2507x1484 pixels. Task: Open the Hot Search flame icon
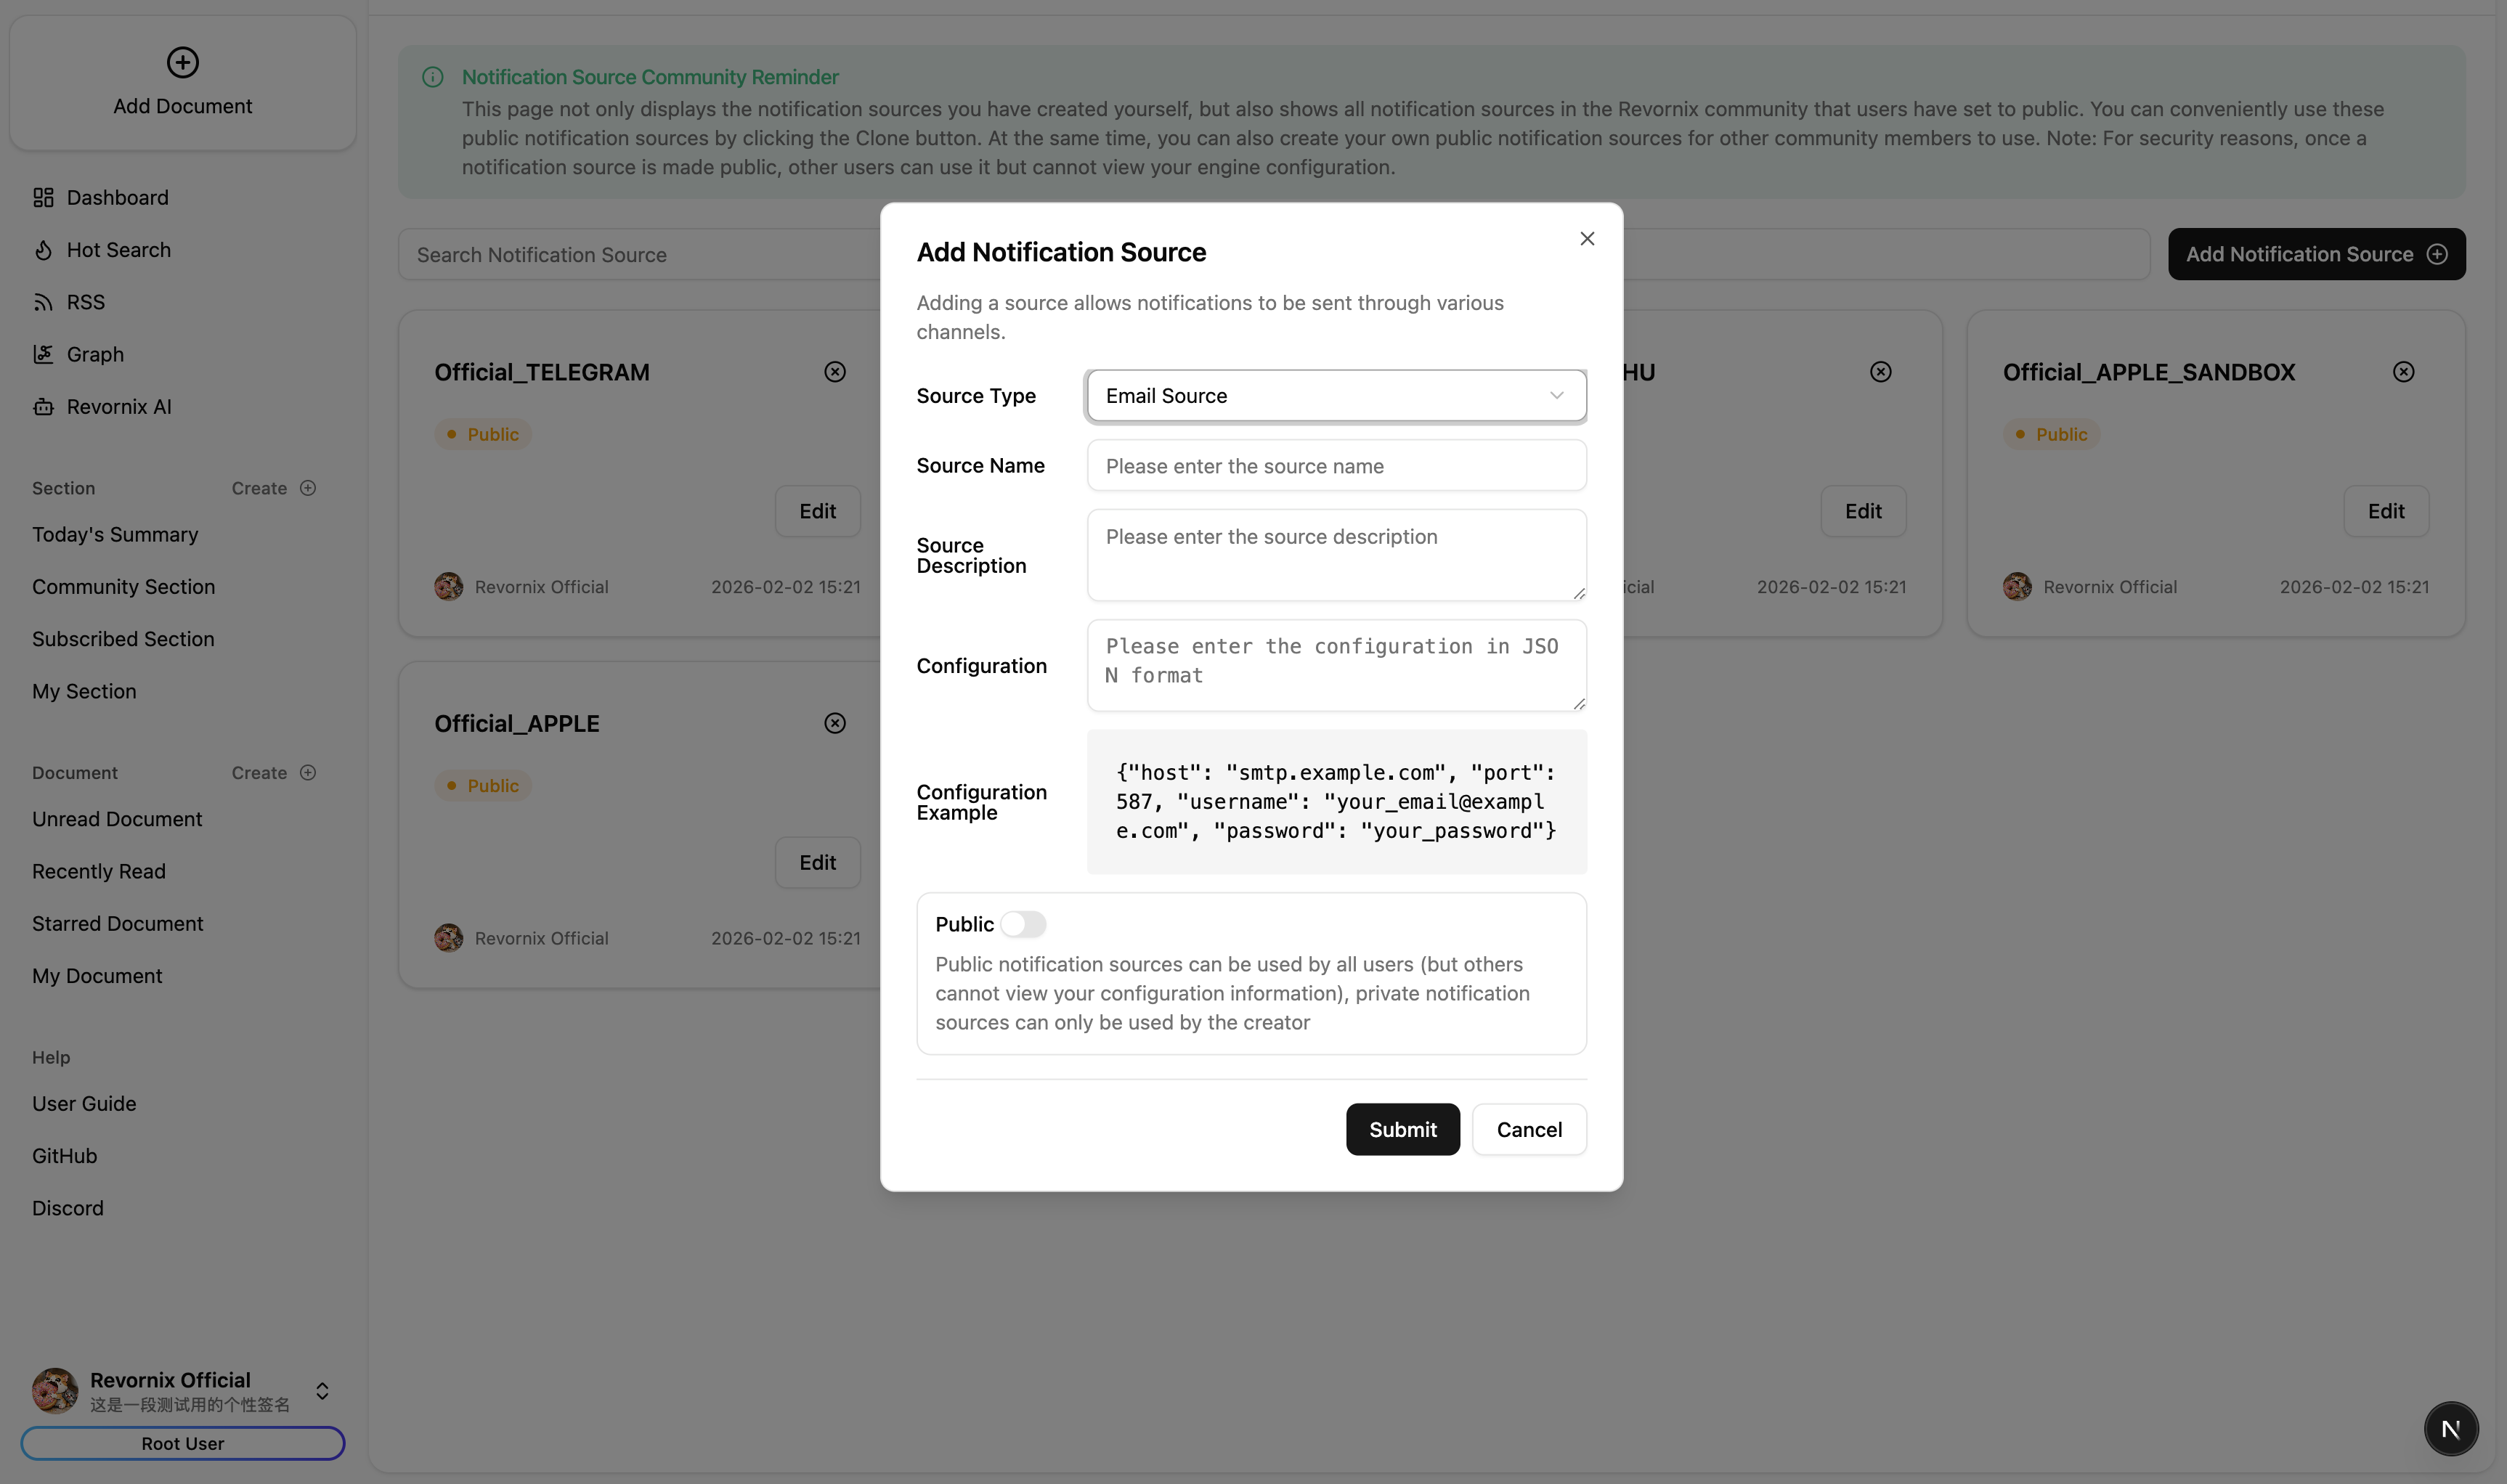pyautogui.click(x=43, y=250)
